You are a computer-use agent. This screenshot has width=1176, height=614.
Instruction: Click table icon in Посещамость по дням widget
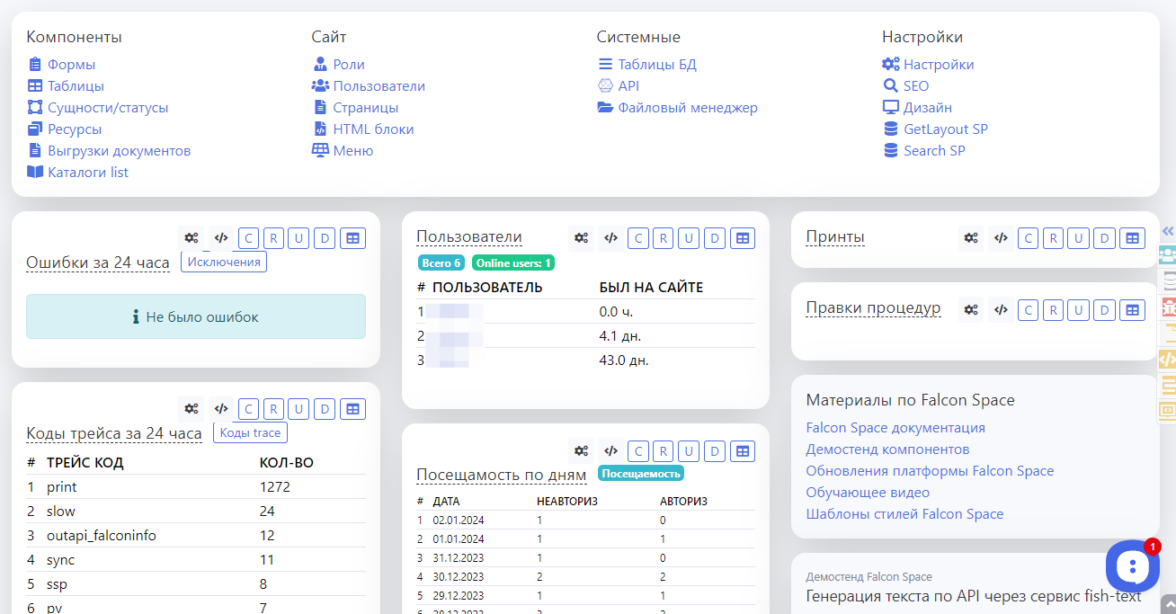pyautogui.click(x=741, y=451)
